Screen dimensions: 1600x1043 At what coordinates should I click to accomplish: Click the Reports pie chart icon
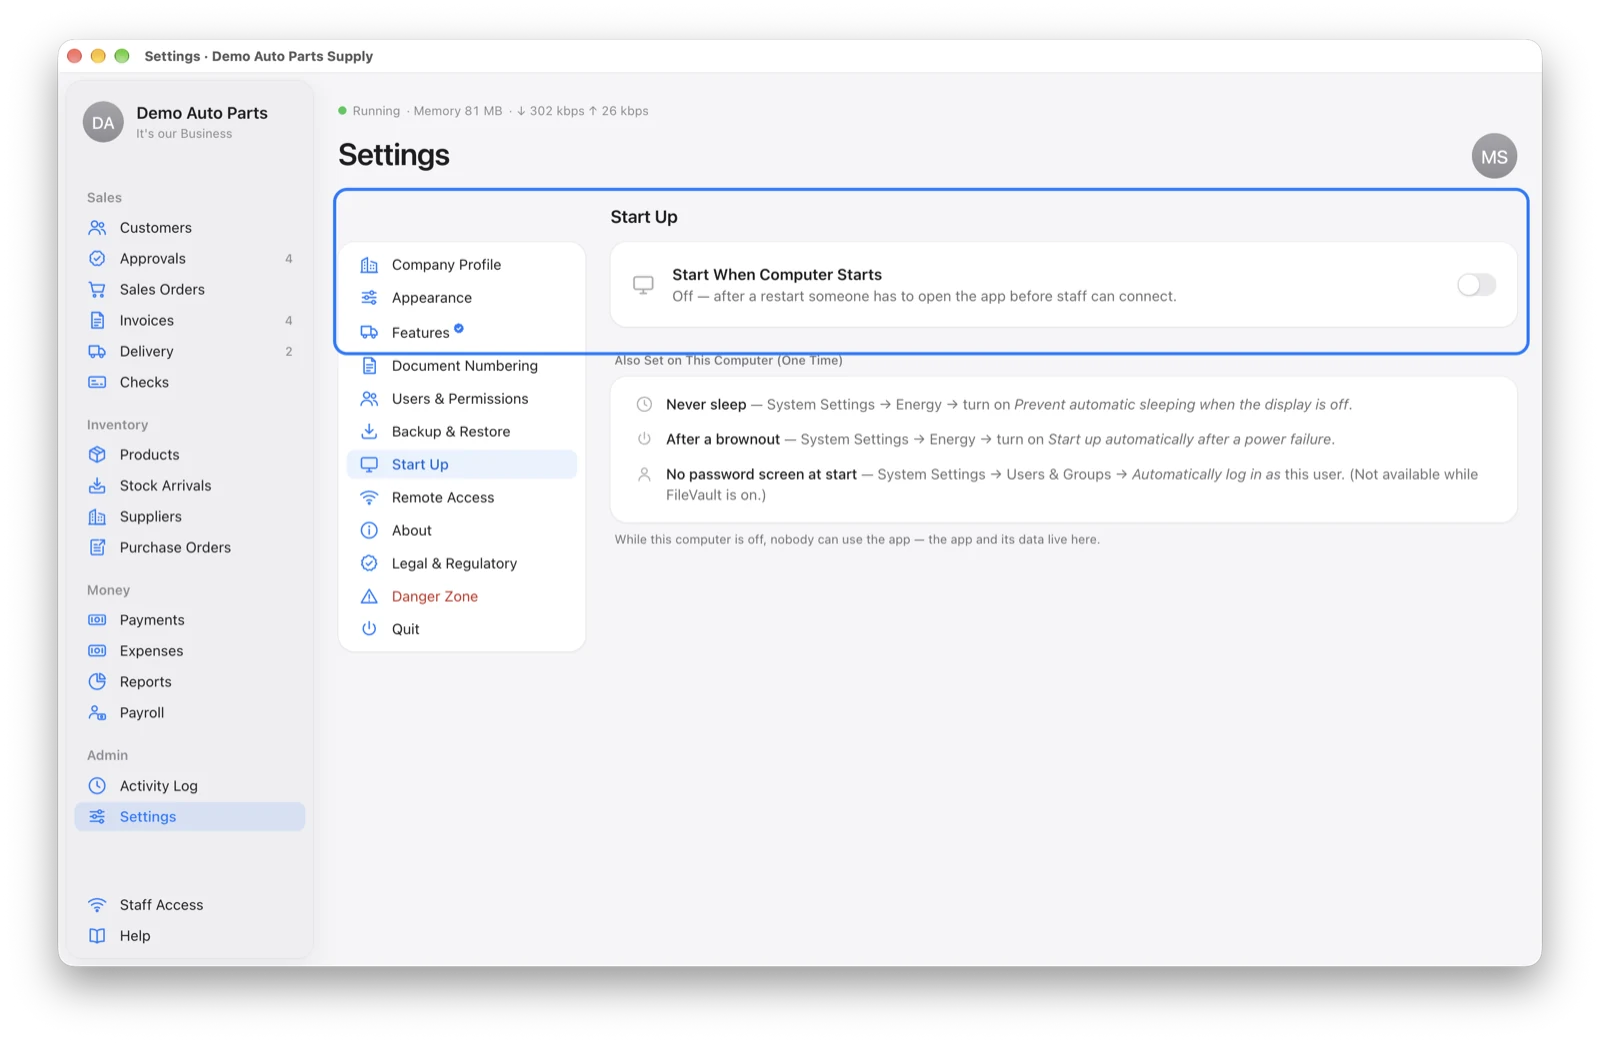(97, 682)
